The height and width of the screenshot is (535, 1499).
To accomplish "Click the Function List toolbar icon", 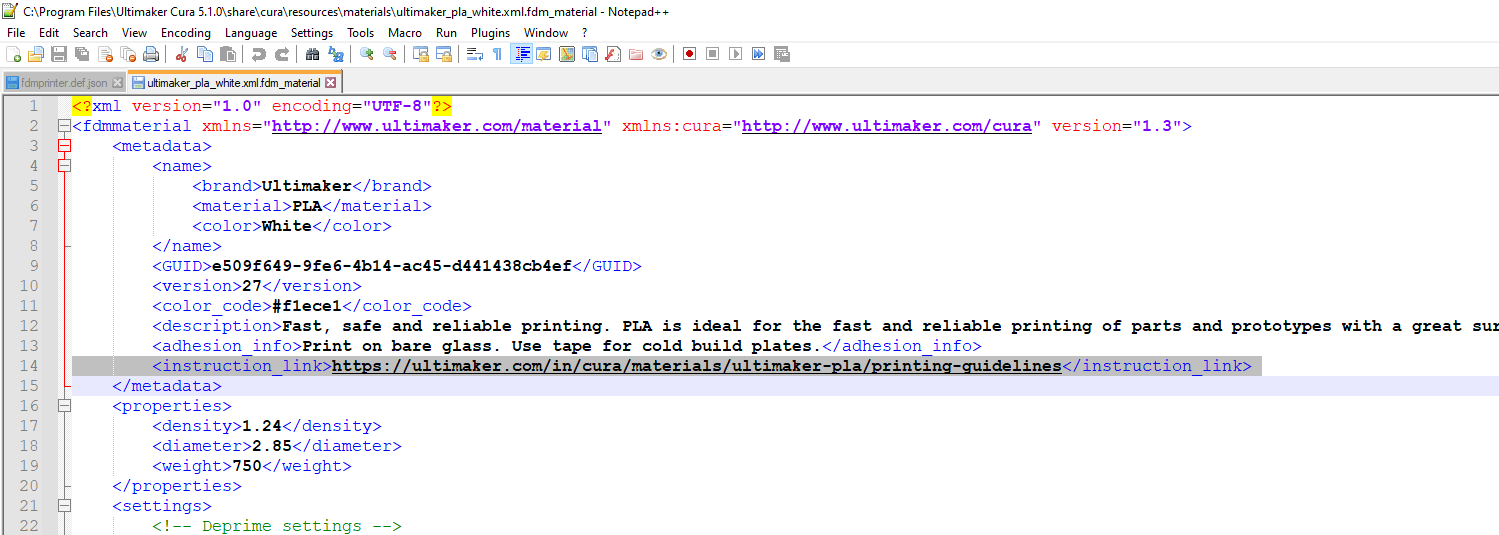I will click(x=612, y=54).
